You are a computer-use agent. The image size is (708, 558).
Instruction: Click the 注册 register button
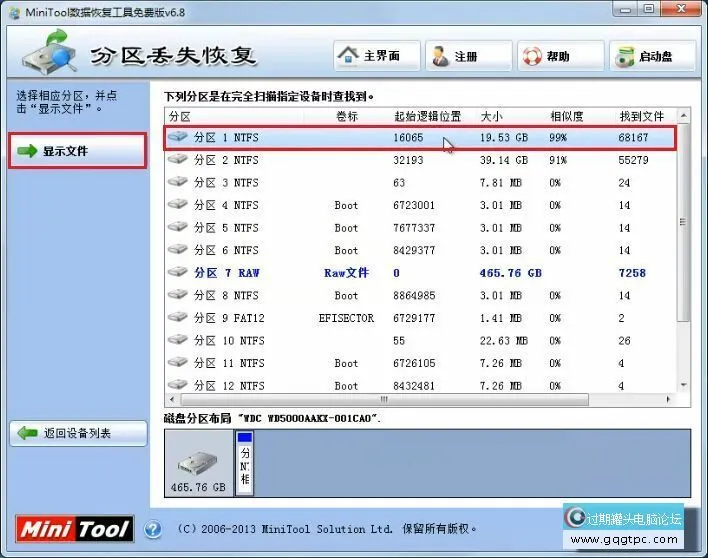click(x=469, y=56)
